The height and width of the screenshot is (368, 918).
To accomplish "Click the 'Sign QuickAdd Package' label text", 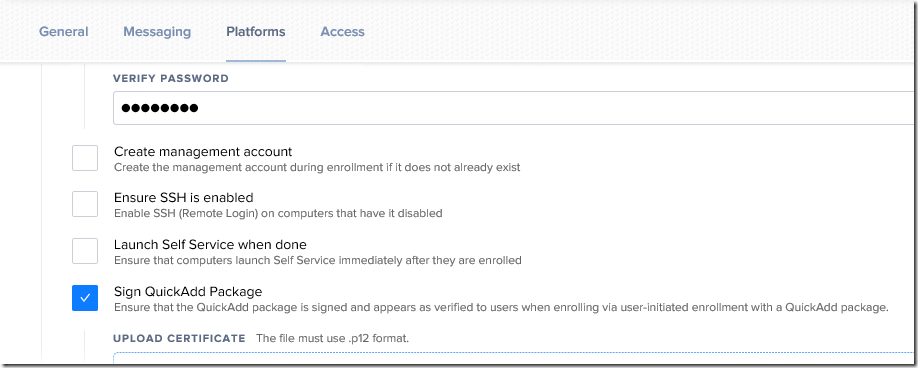I will click(x=188, y=291).
